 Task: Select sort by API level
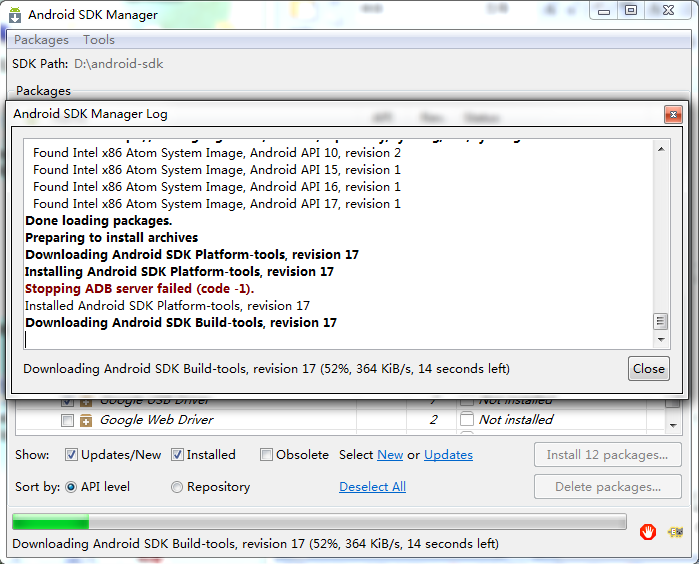tap(71, 487)
